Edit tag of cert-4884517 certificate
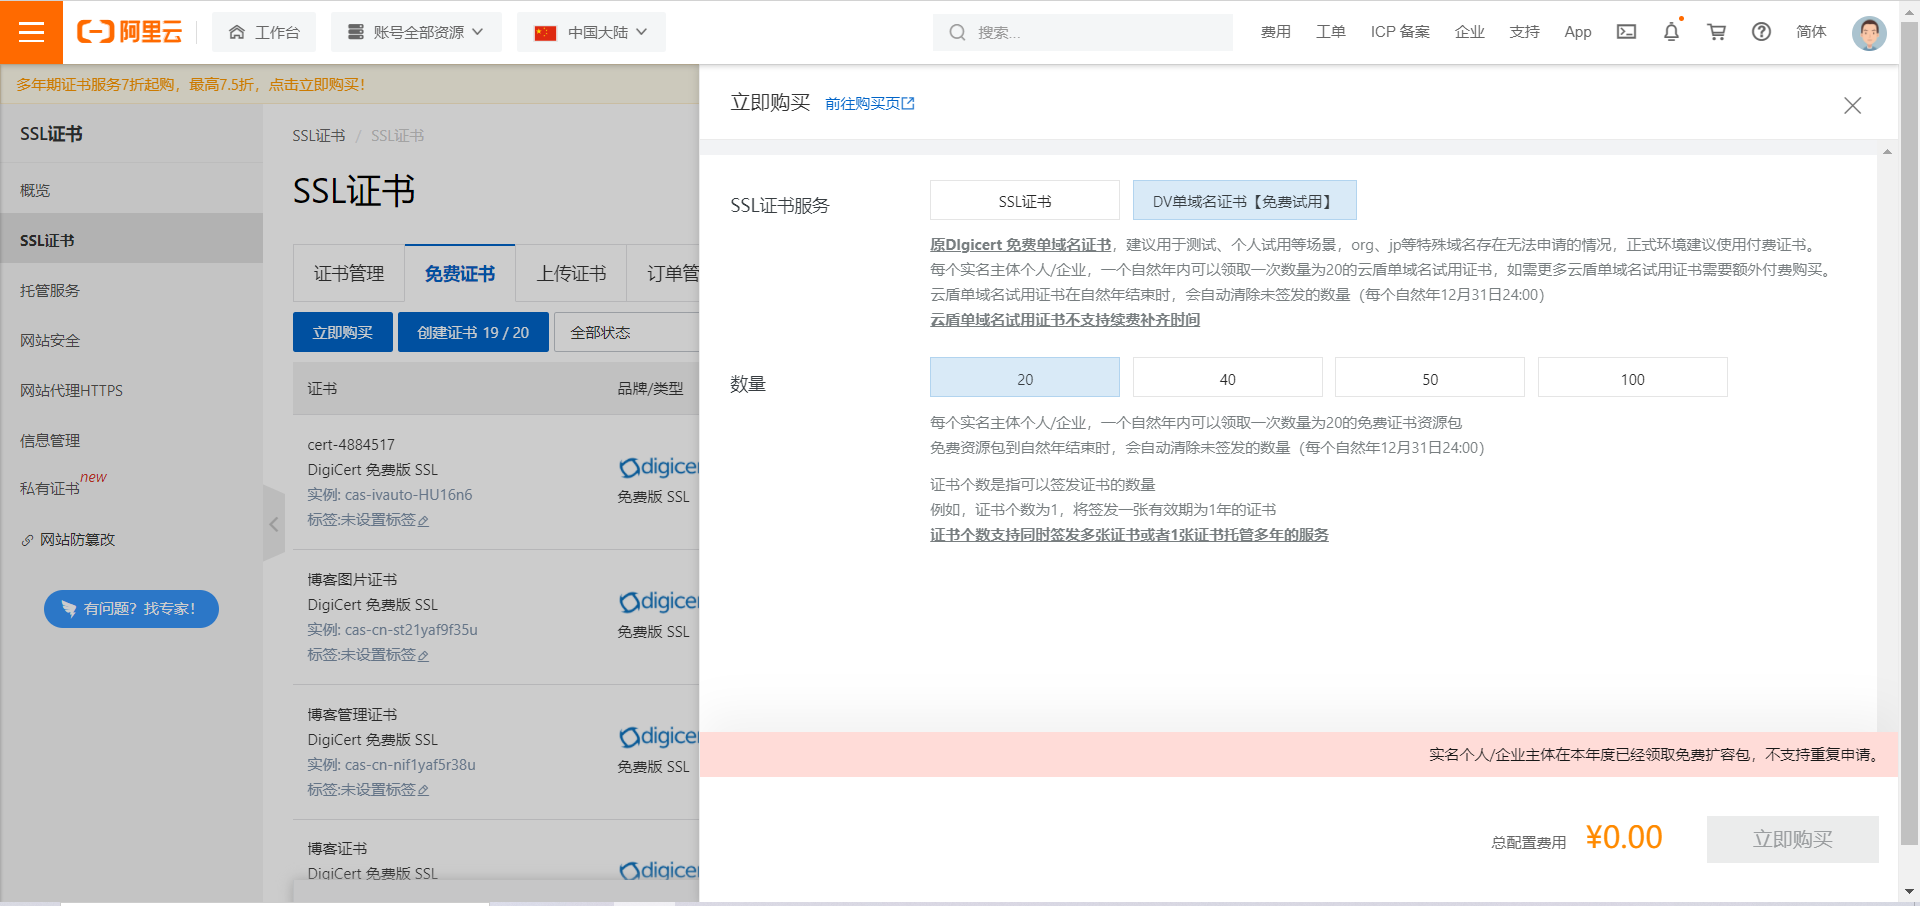The height and width of the screenshot is (906, 1920). 424,521
